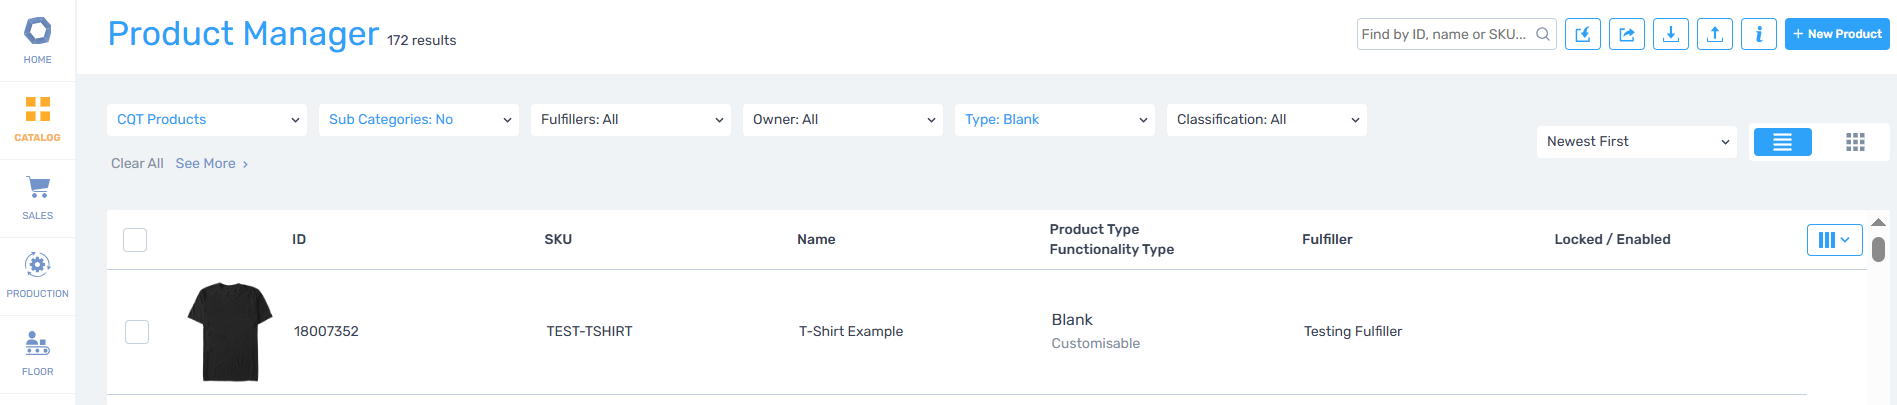Image resolution: width=1897 pixels, height=405 pixels.
Task: Click the table vertical scrollbar handle
Action: pyautogui.click(x=1878, y=249)
